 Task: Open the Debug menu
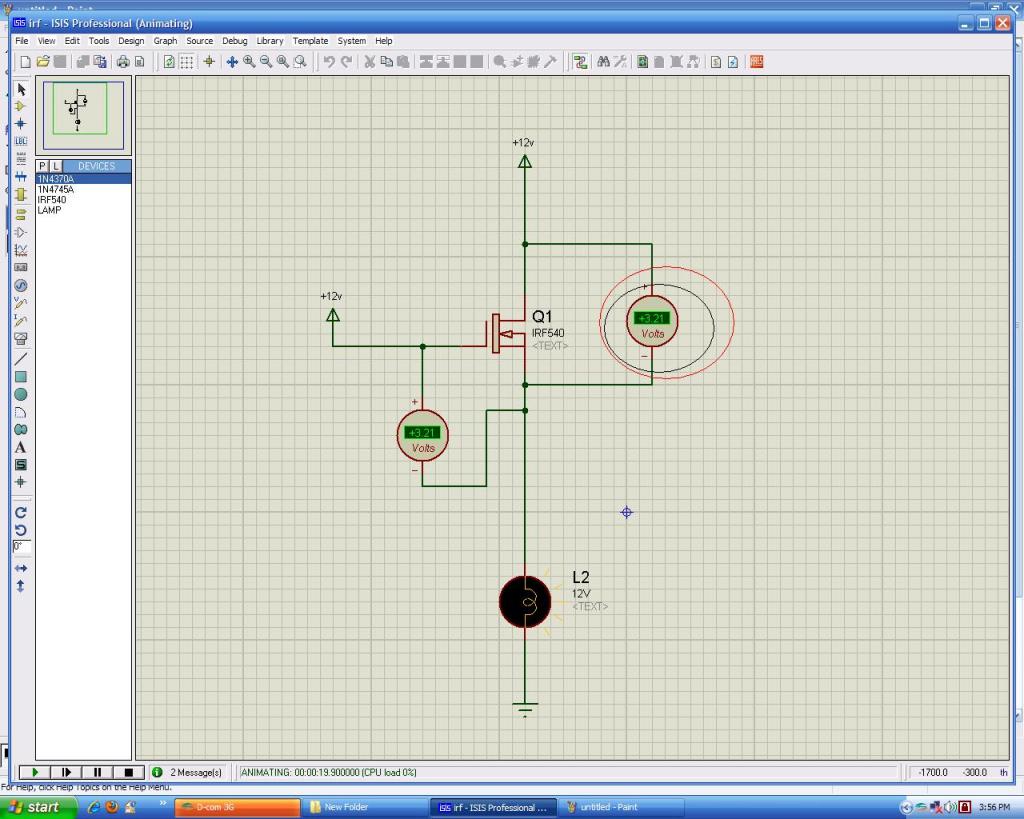click(234, 41)
